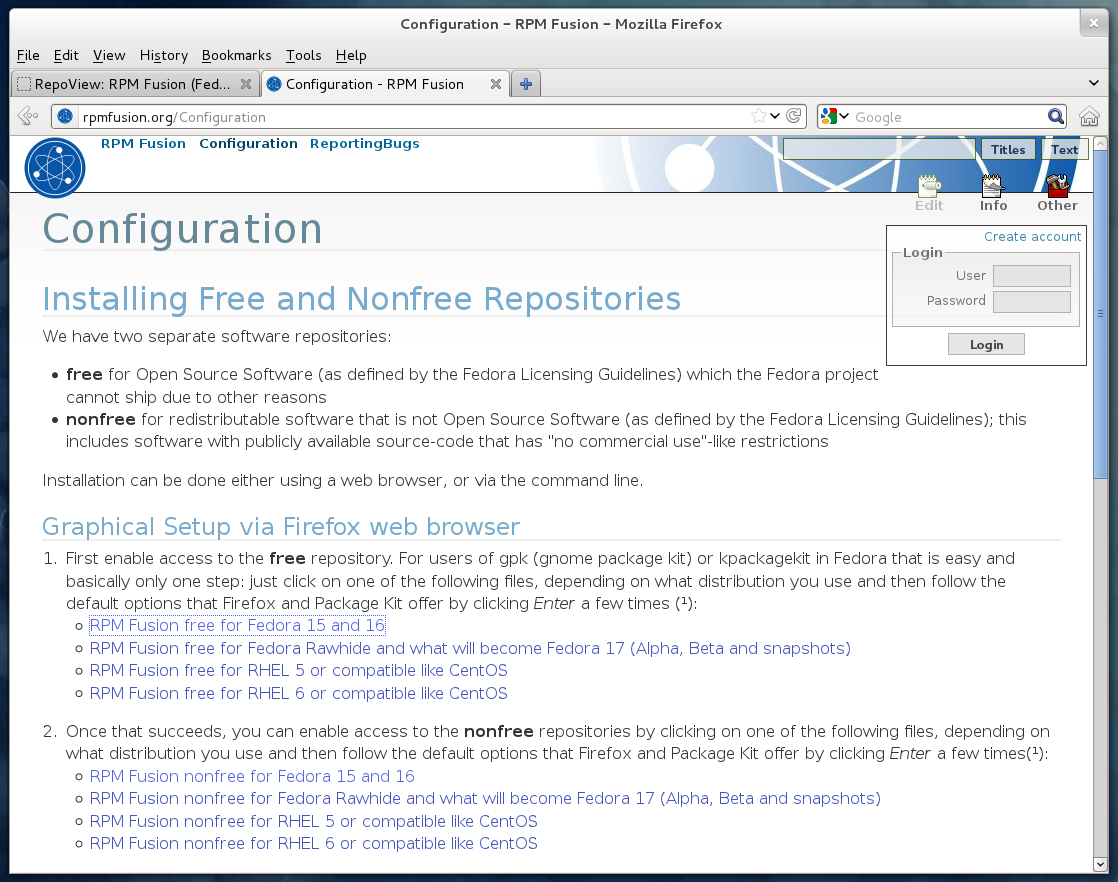Image resolution: width=1118 pixels, height=882 pixels.
Task: Switch to the RepoView: RPM Fusion tab
Action: (135, 84)
